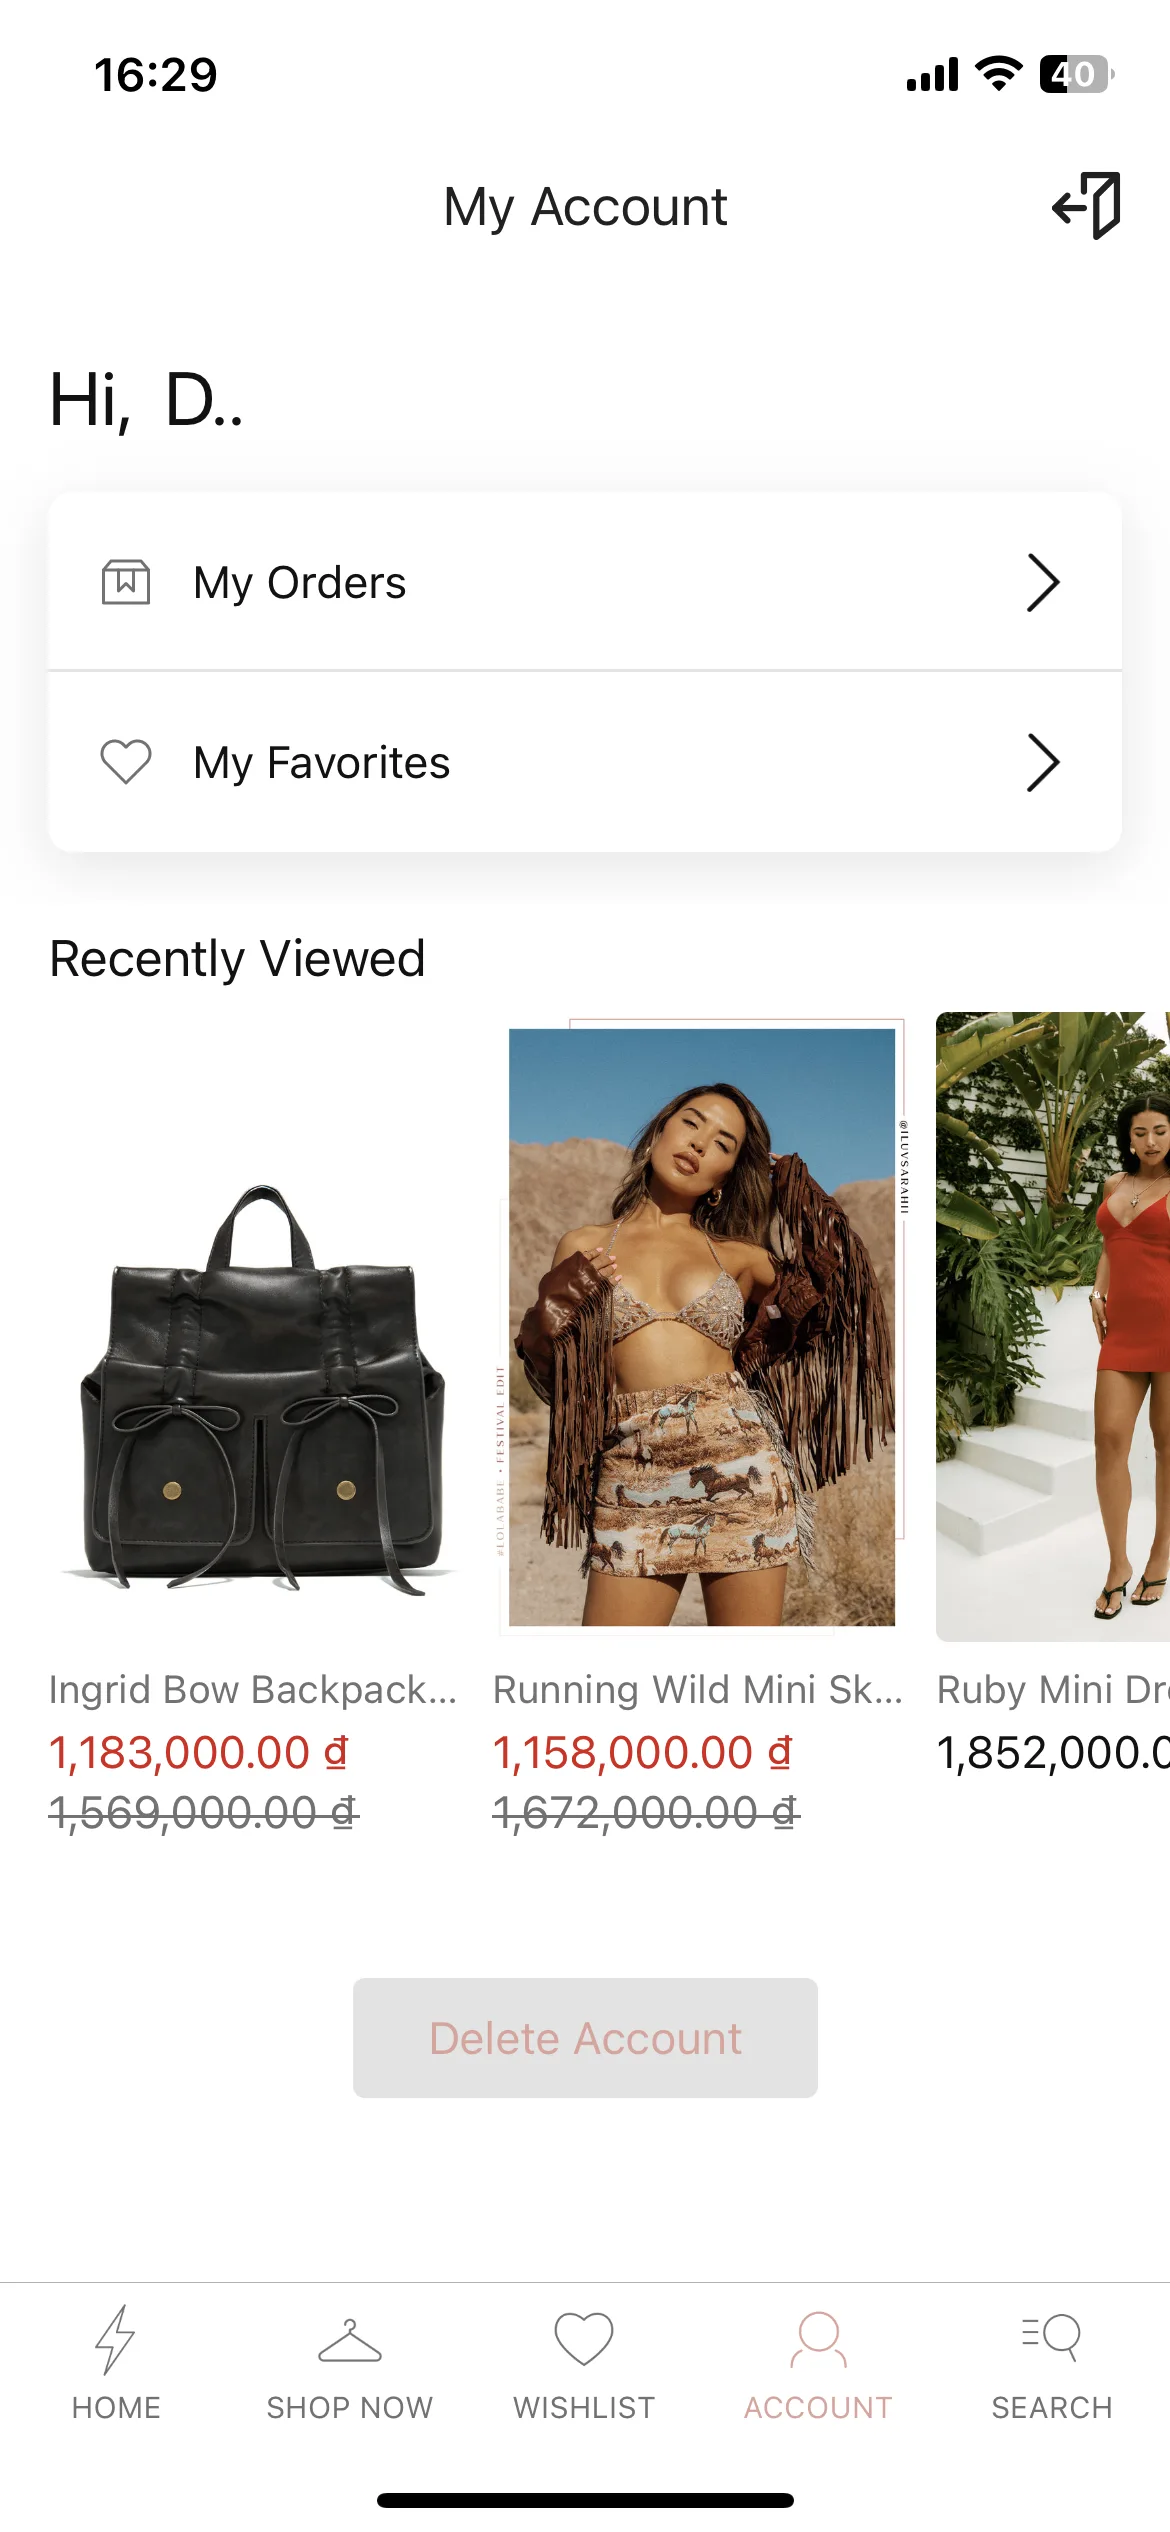Viewport: 1170px width, 2532px height.
Task: Expand My Orders with its chevron
Action: click(x=1043, y=582)
